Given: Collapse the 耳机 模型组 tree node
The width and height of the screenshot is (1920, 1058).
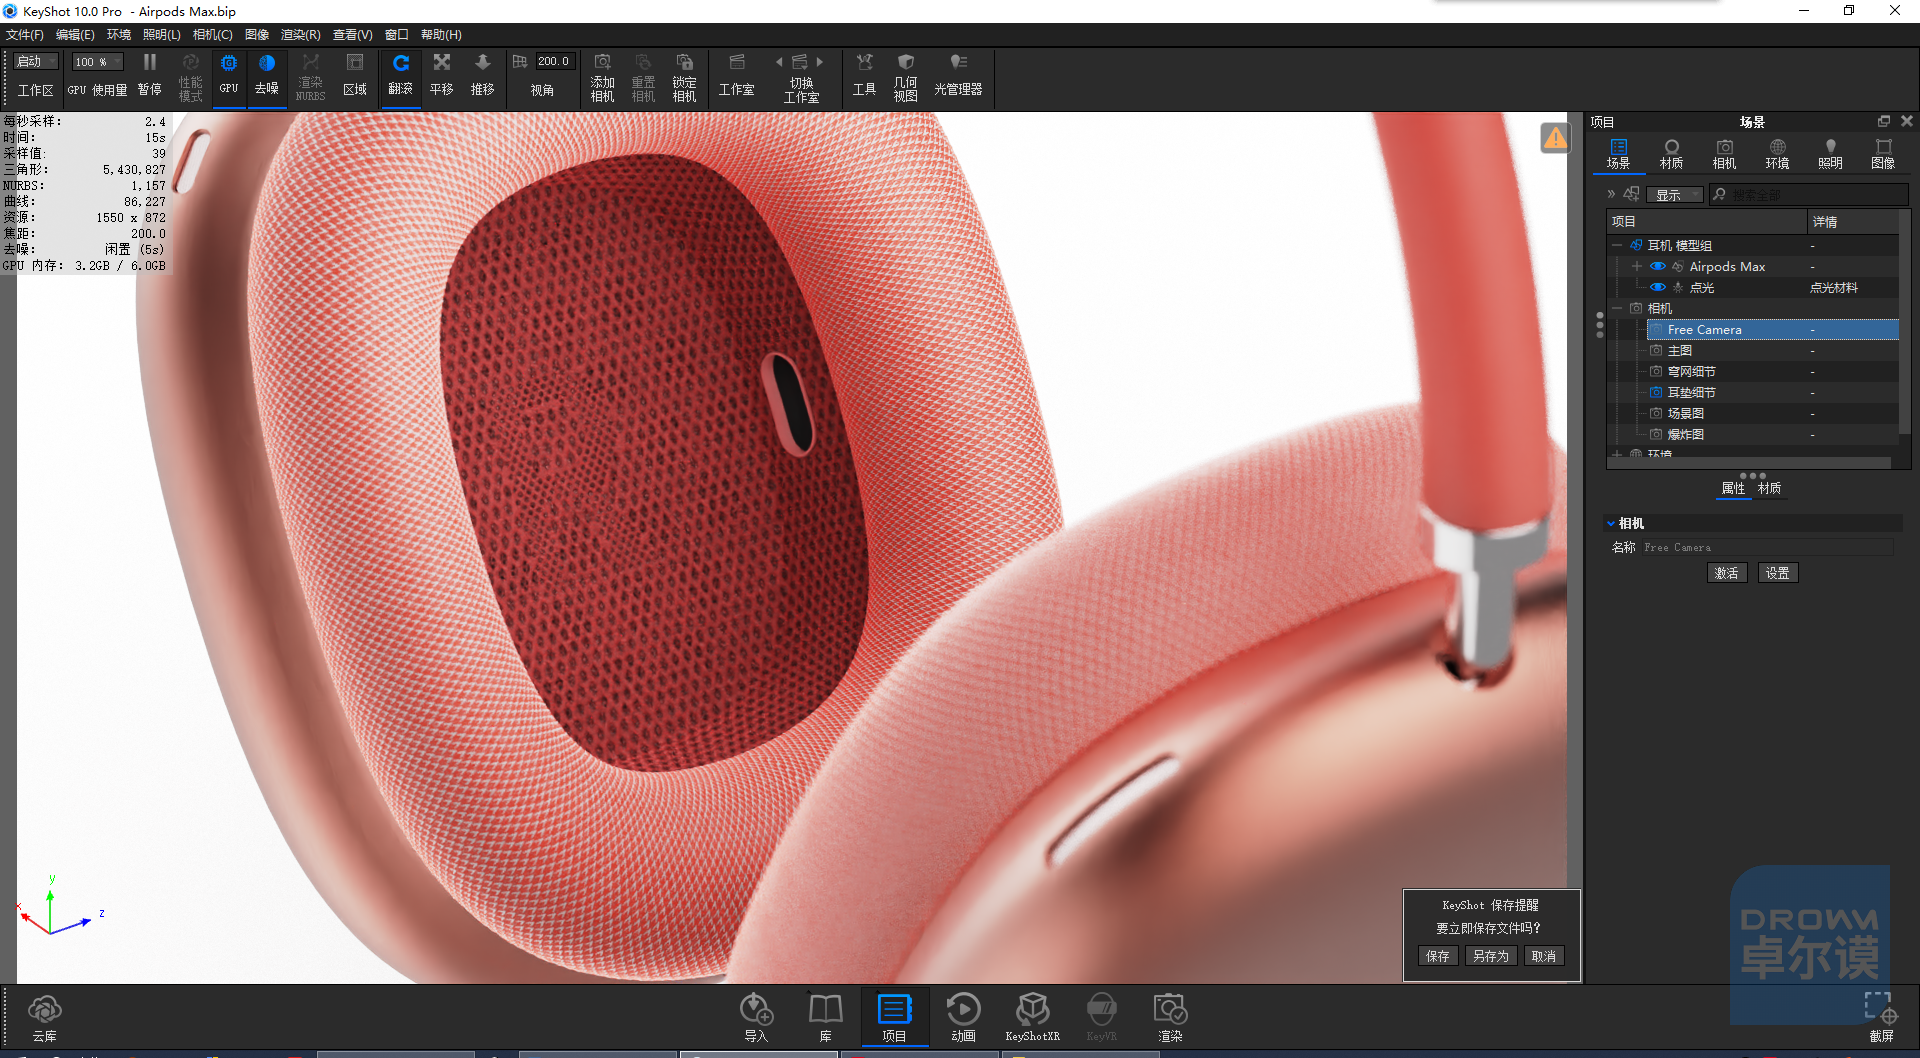Looking at the screenshot, I should coord(1617,245).
